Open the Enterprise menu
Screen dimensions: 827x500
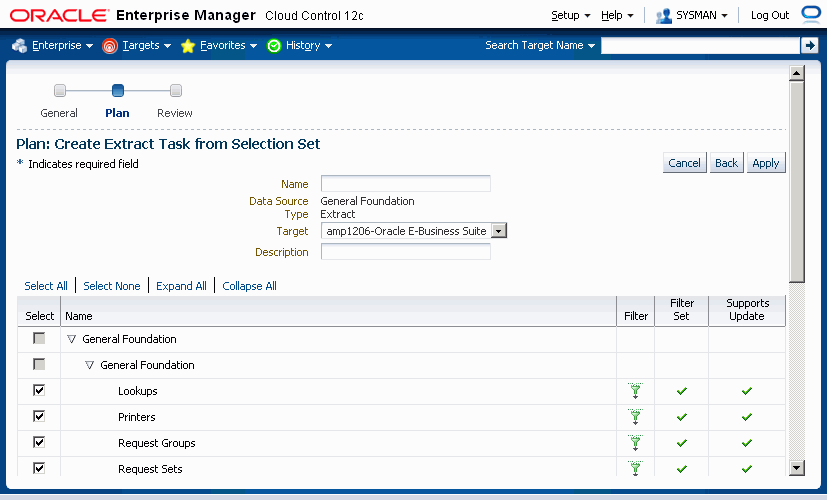pos(62,45)
